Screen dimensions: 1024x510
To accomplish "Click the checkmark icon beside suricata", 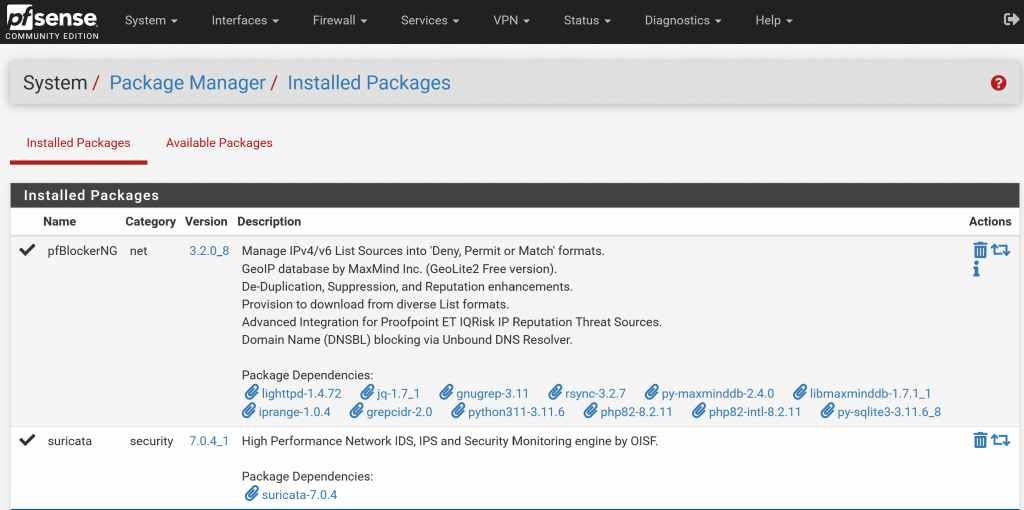I will click(x=27, y=440).
